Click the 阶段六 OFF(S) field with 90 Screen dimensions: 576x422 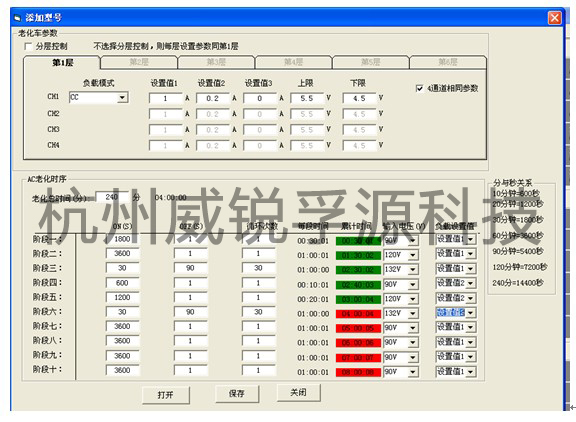coord(190,312)
